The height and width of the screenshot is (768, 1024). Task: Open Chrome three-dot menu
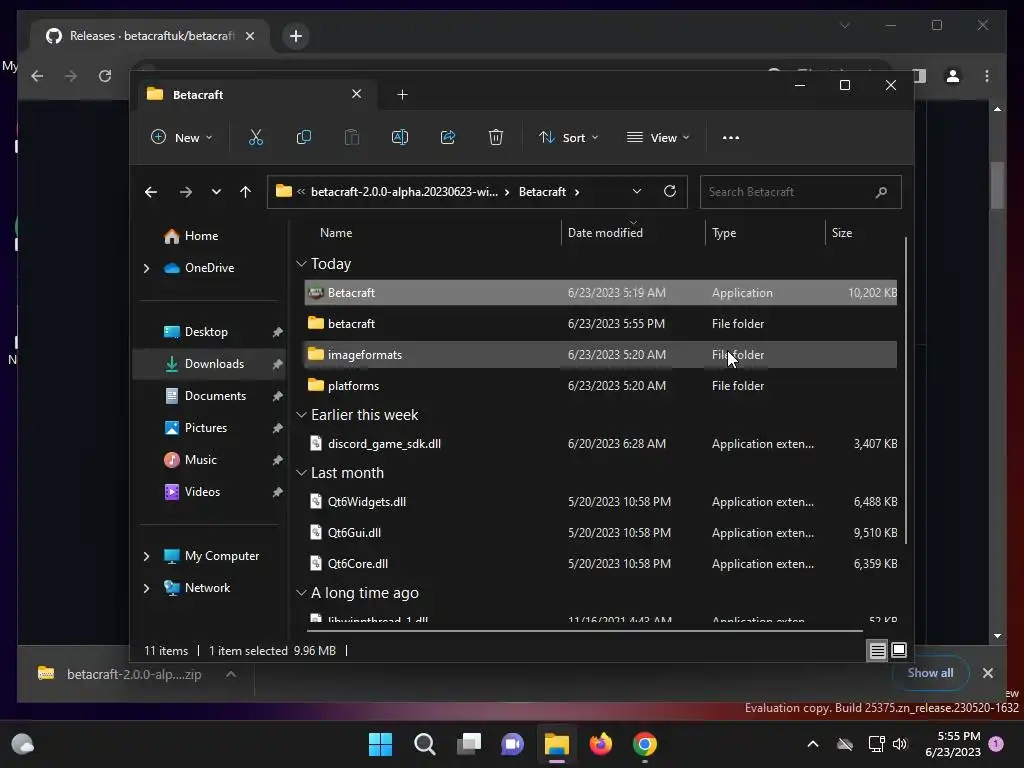[x=987, y=76]
